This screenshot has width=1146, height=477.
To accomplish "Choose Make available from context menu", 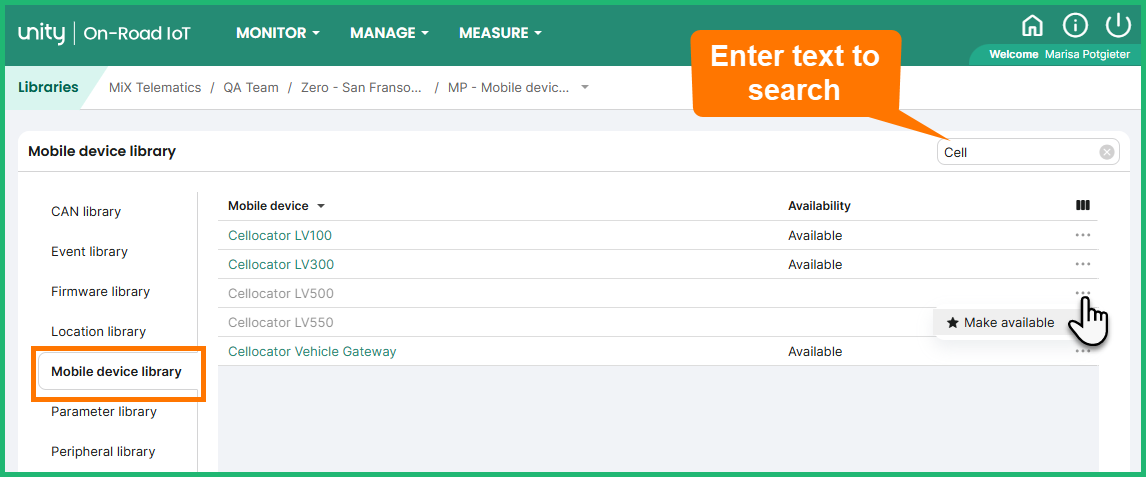I will 1001,322.
